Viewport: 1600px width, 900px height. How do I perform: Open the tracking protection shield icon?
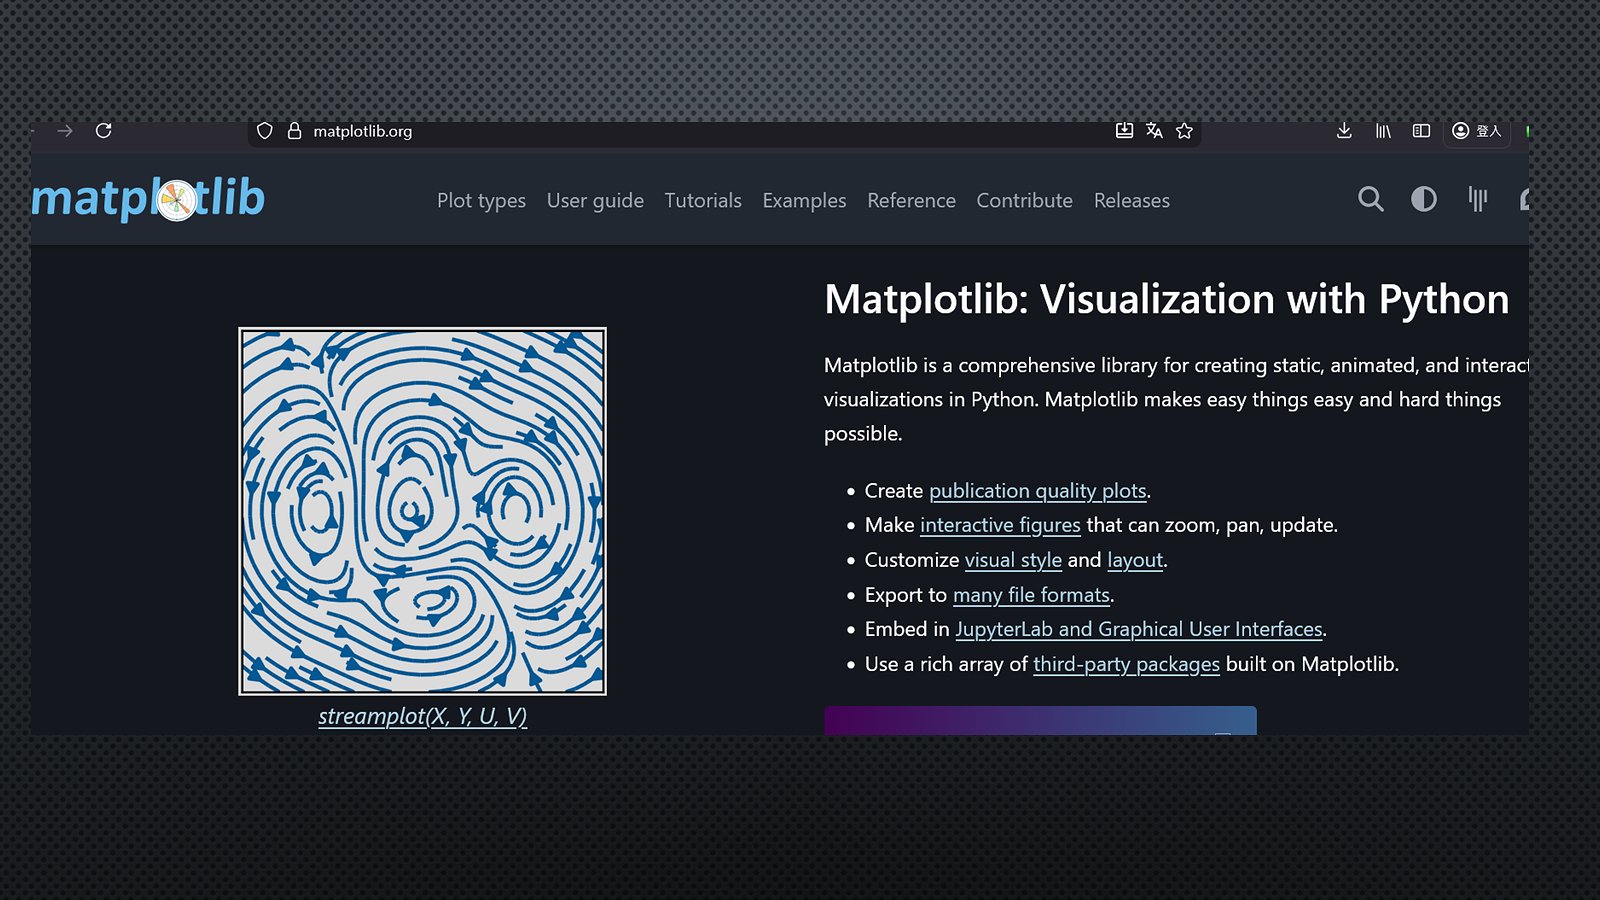point(264,131)
